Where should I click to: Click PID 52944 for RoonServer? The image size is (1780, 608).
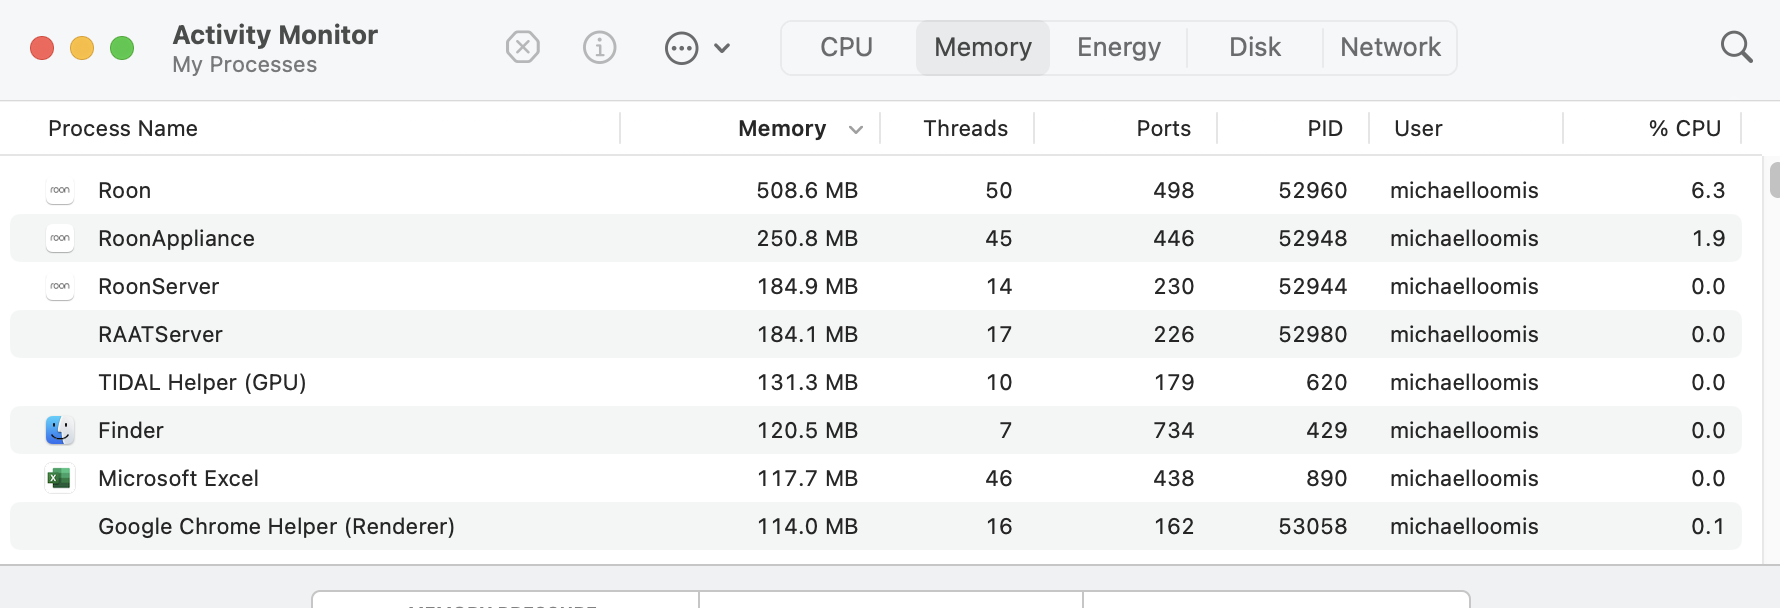(1313, 286)
